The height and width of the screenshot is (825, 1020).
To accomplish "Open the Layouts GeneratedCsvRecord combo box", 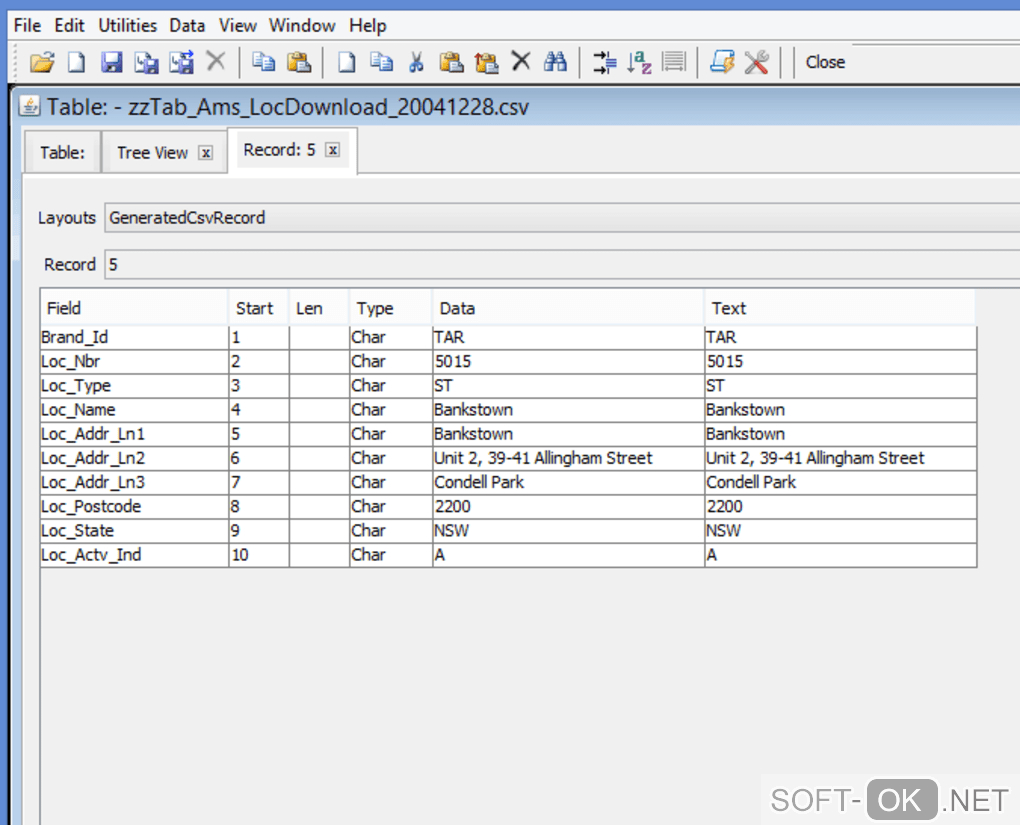I will click(x=562, y=218).
